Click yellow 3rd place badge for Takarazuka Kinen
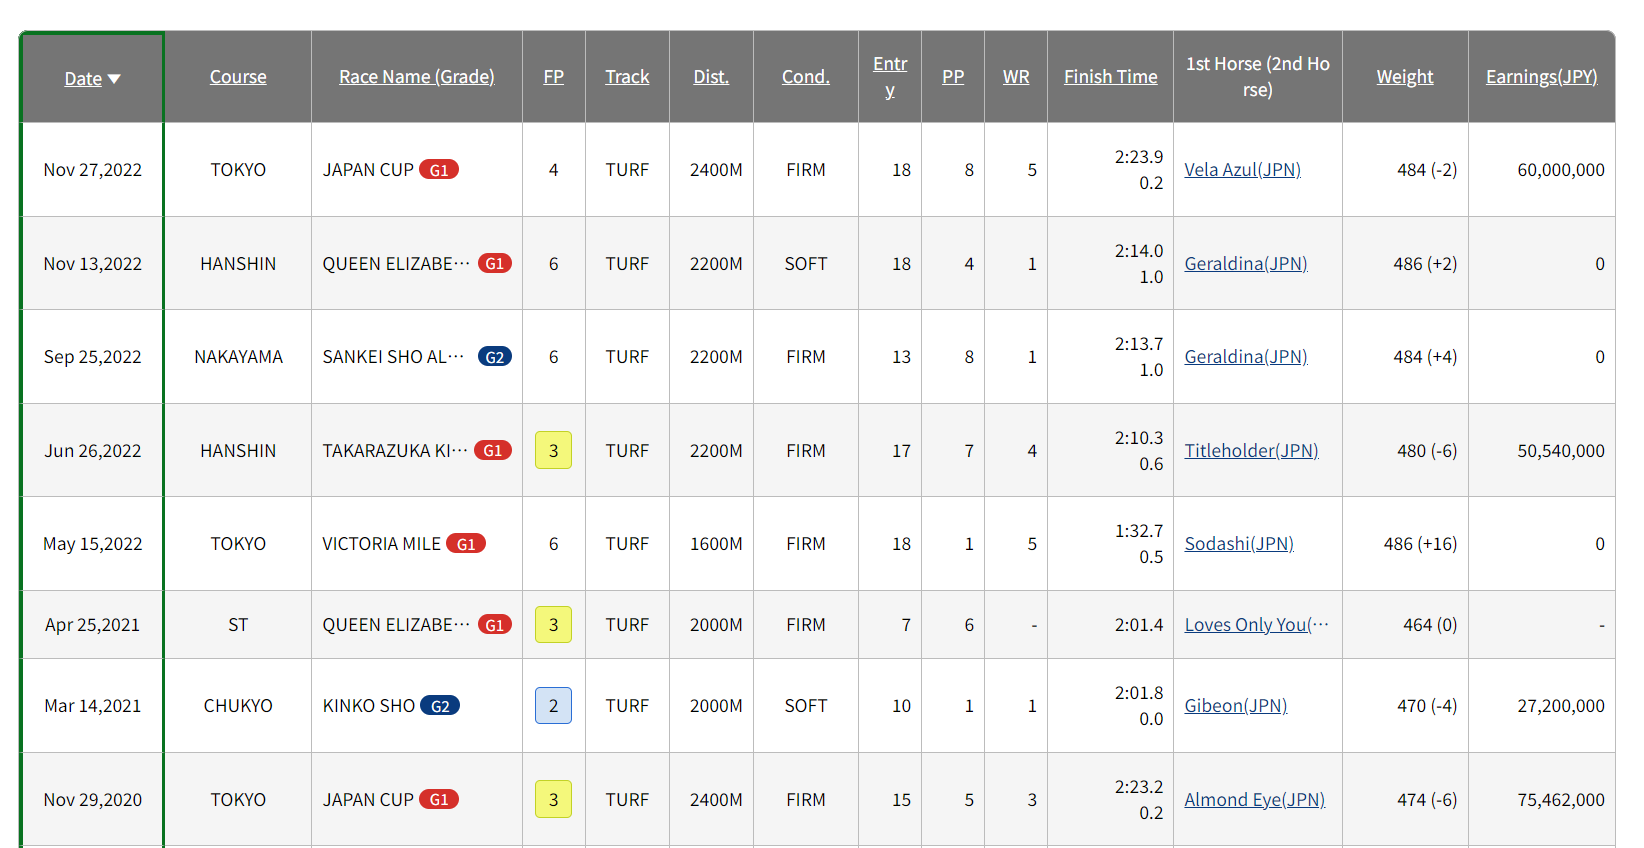1644x848 pixels. pos(554,451)
